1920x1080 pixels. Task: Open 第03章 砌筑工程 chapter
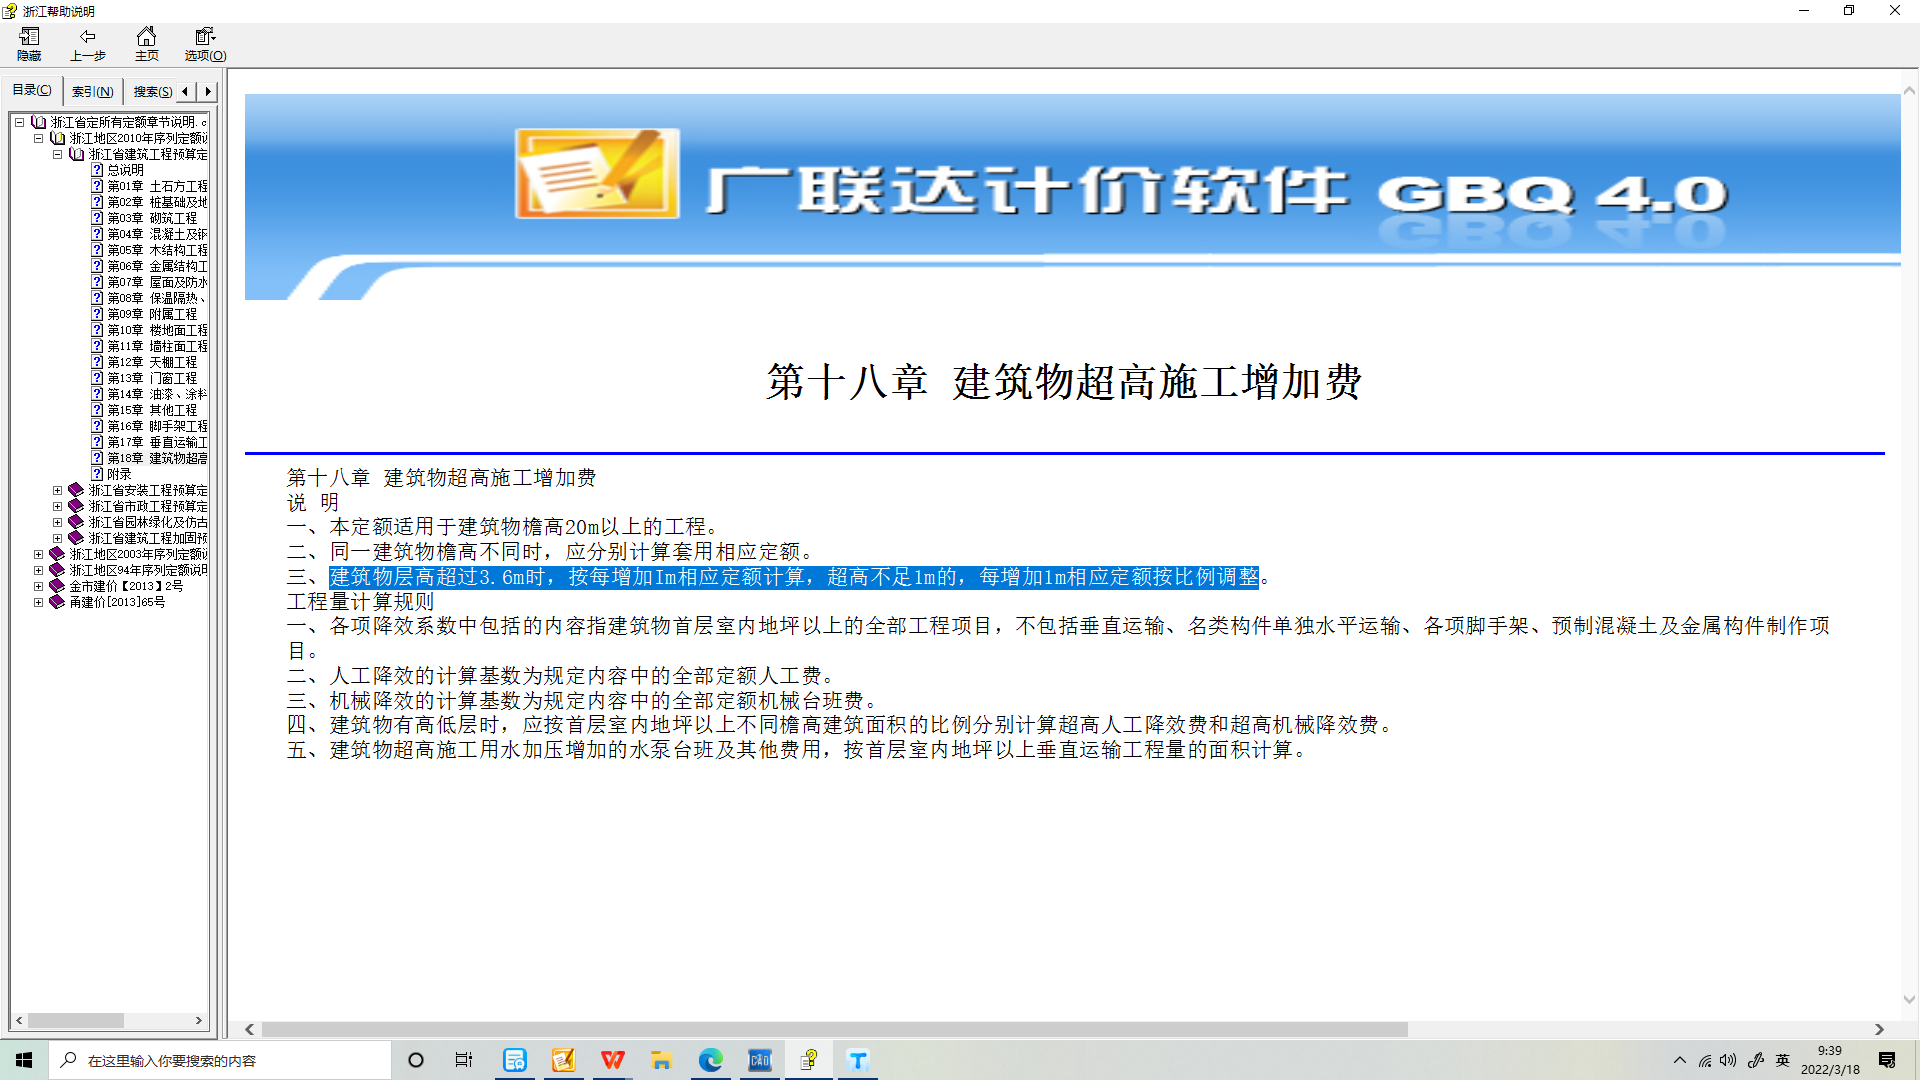(x=152, y=218)
